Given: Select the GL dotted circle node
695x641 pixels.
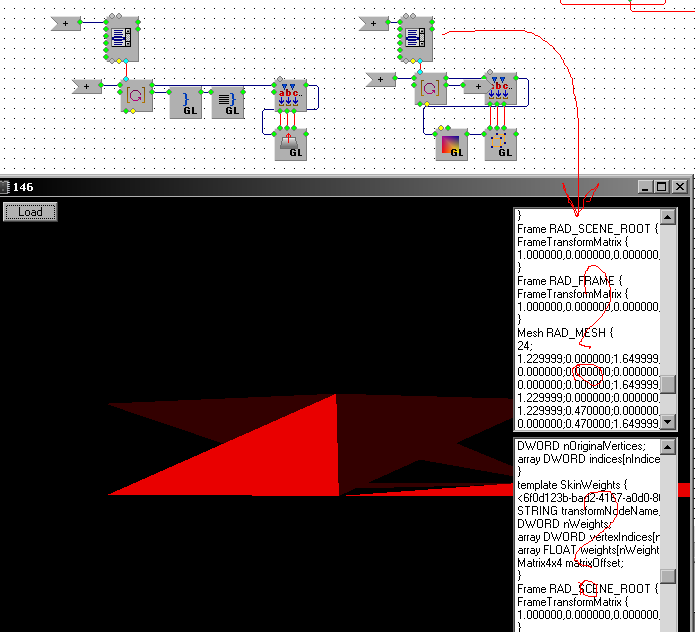Looking at the screenshot, I should point(500,146).
